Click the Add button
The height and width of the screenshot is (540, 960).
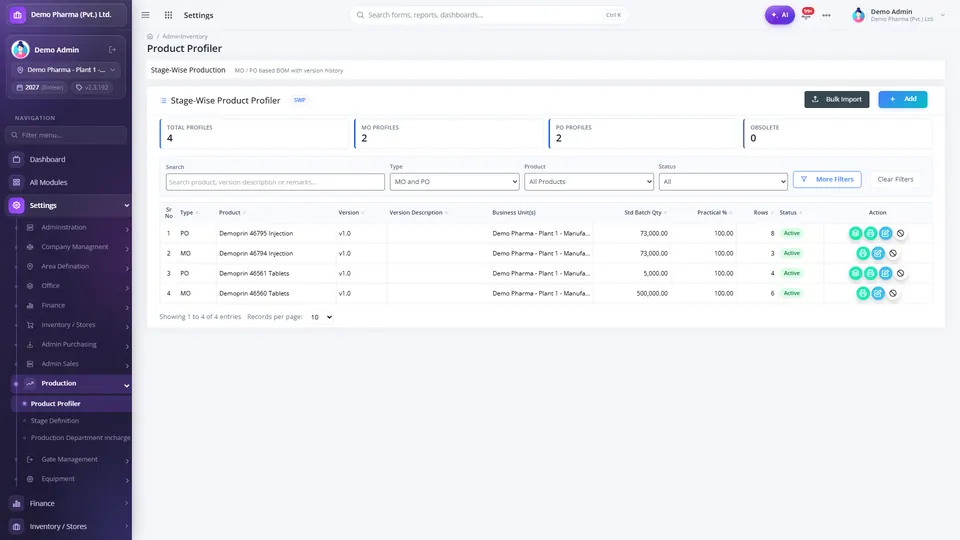(902, 99)
